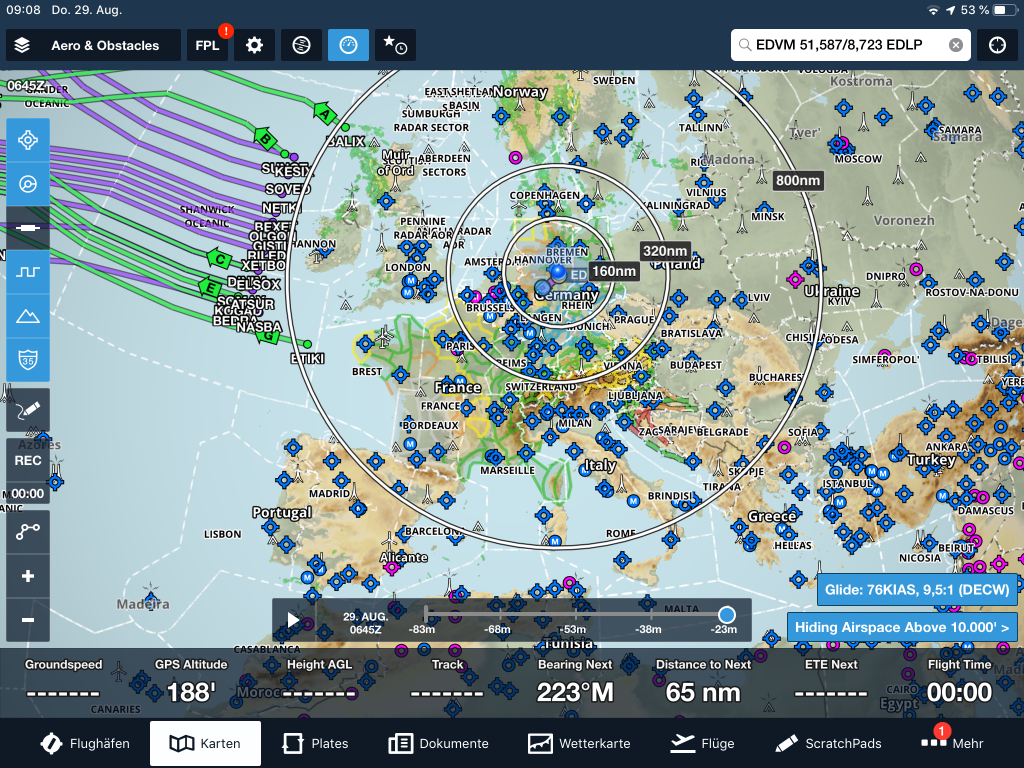Toggle the profile view step icon
This screenshot has width=1024, height=768.
tap(28, 272)
